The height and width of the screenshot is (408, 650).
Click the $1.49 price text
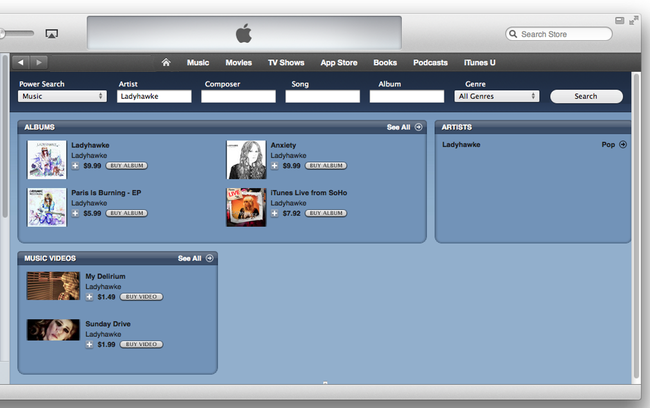coord(106,297)
